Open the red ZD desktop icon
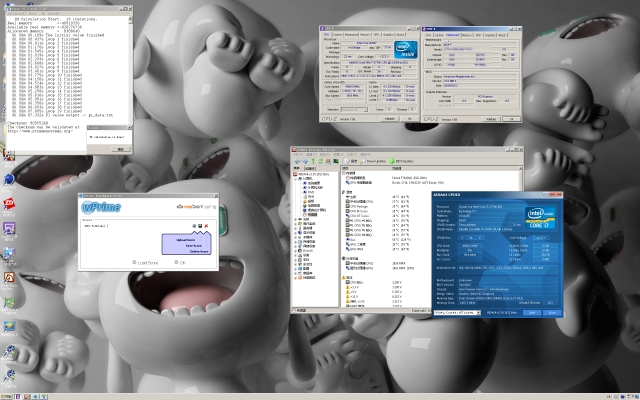 coord(9,203)
